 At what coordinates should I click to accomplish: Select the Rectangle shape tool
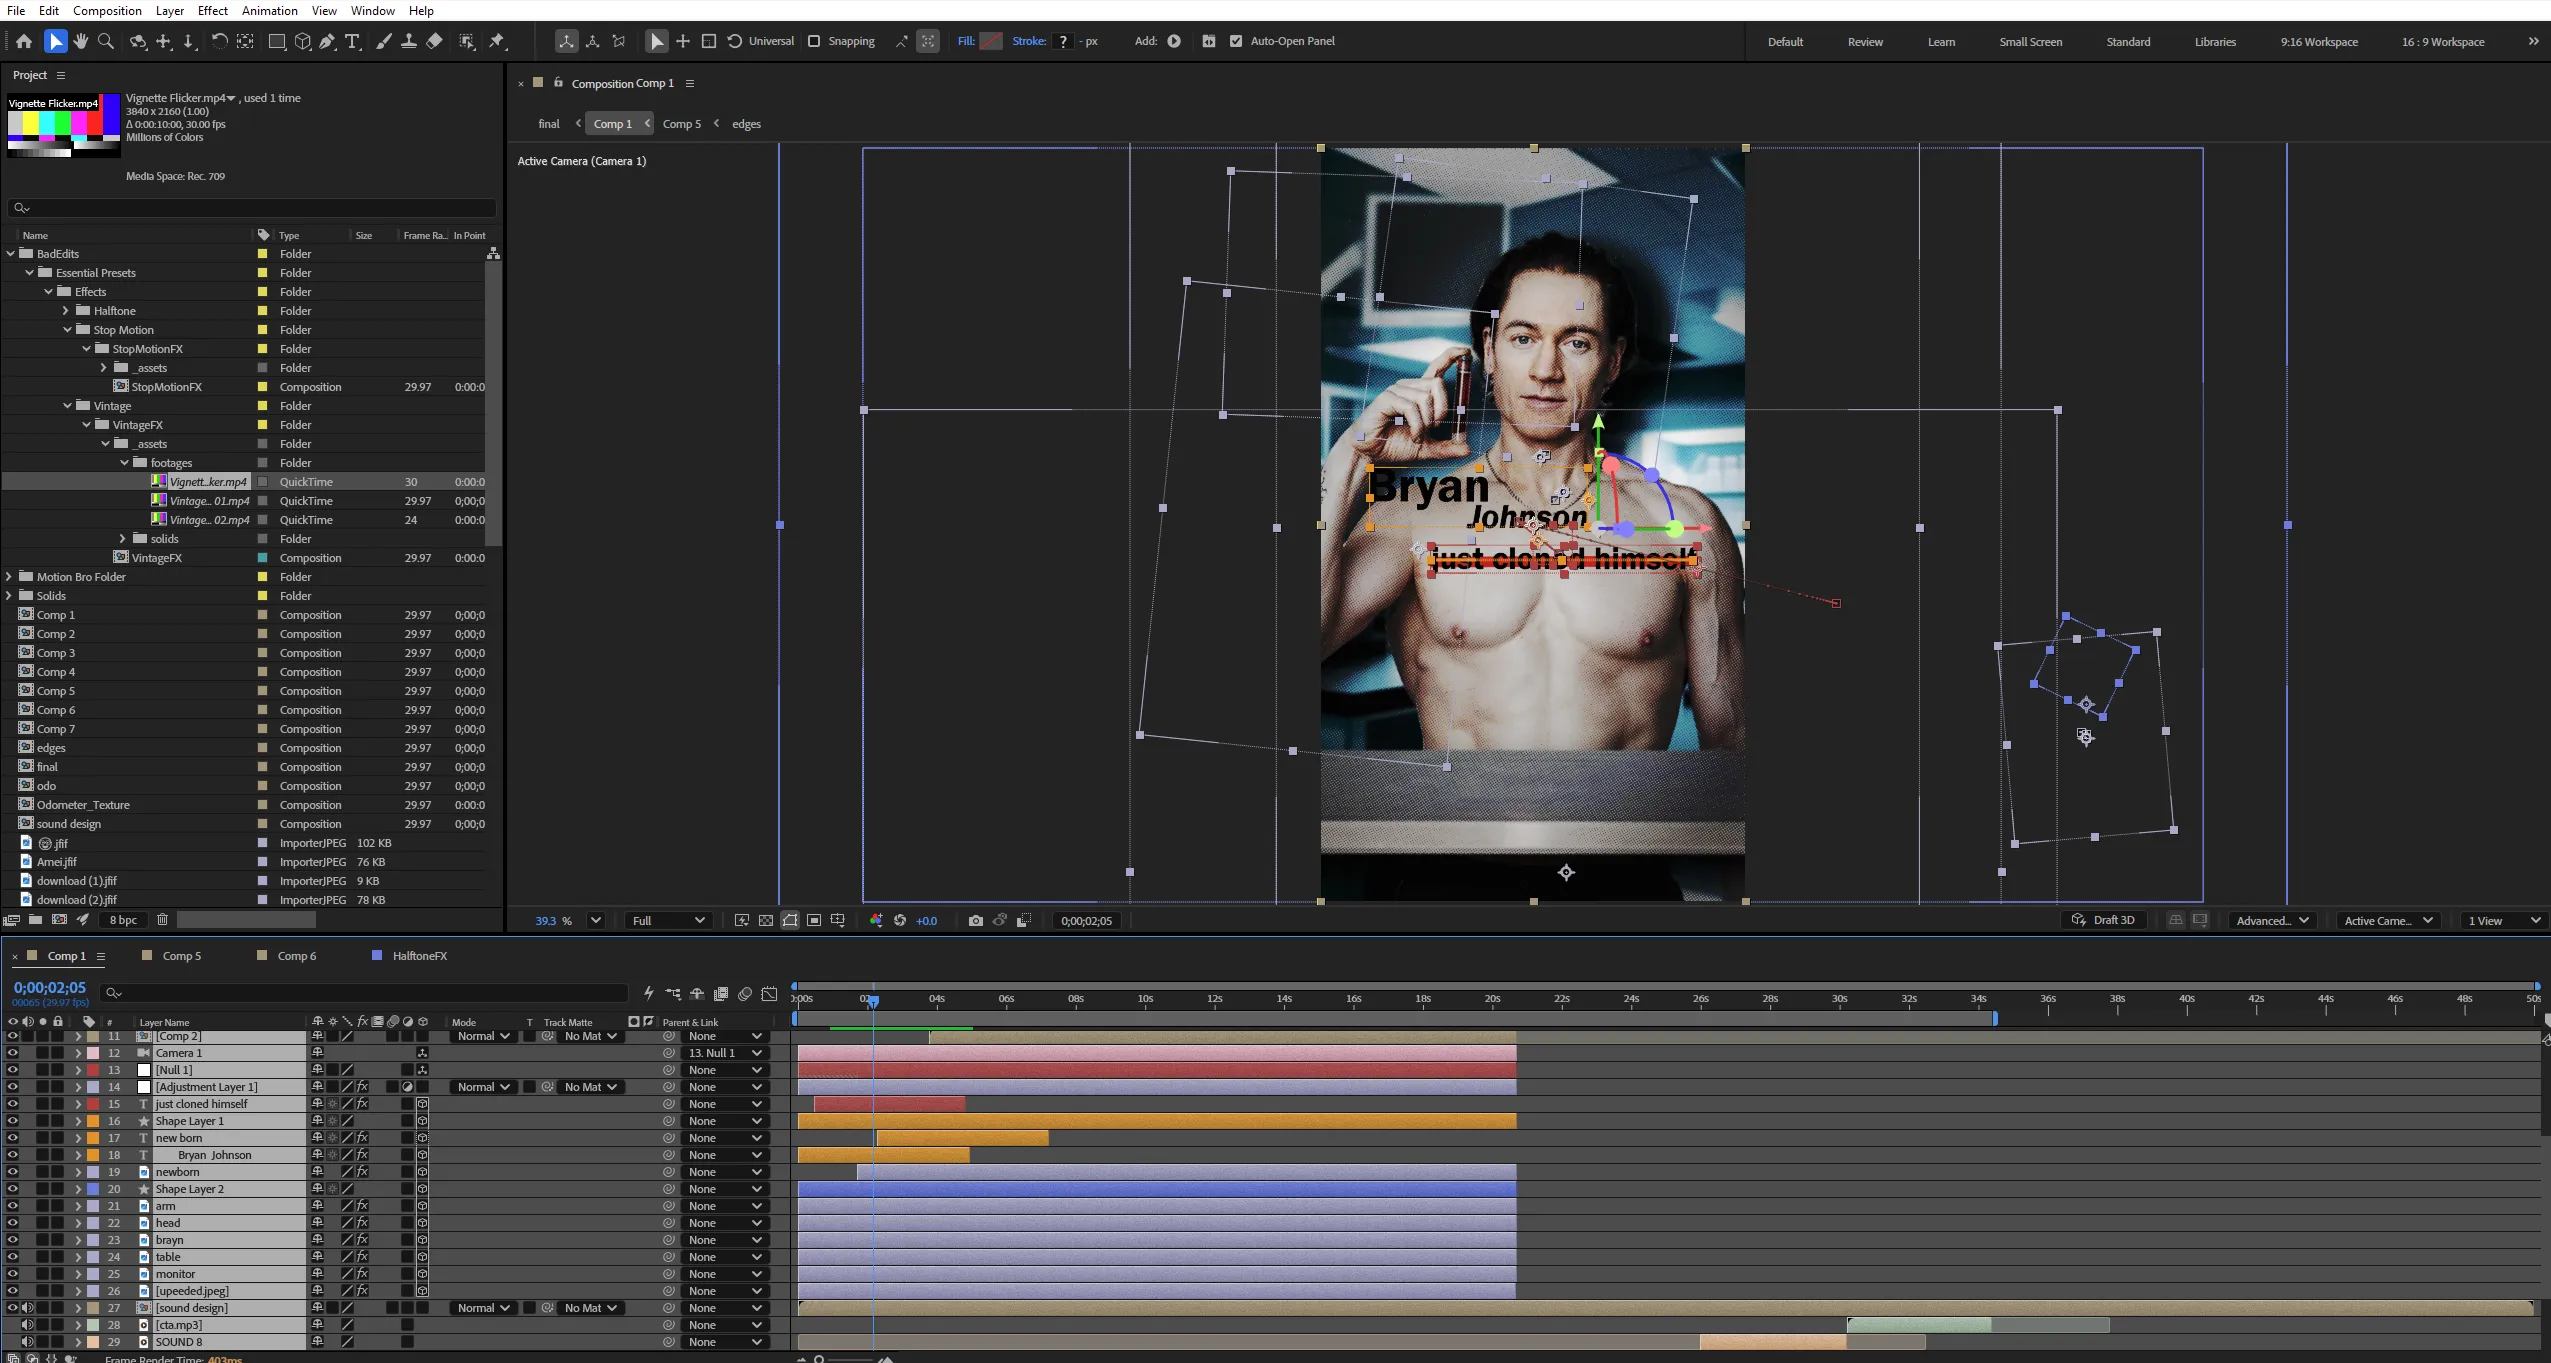click(277, 41)
